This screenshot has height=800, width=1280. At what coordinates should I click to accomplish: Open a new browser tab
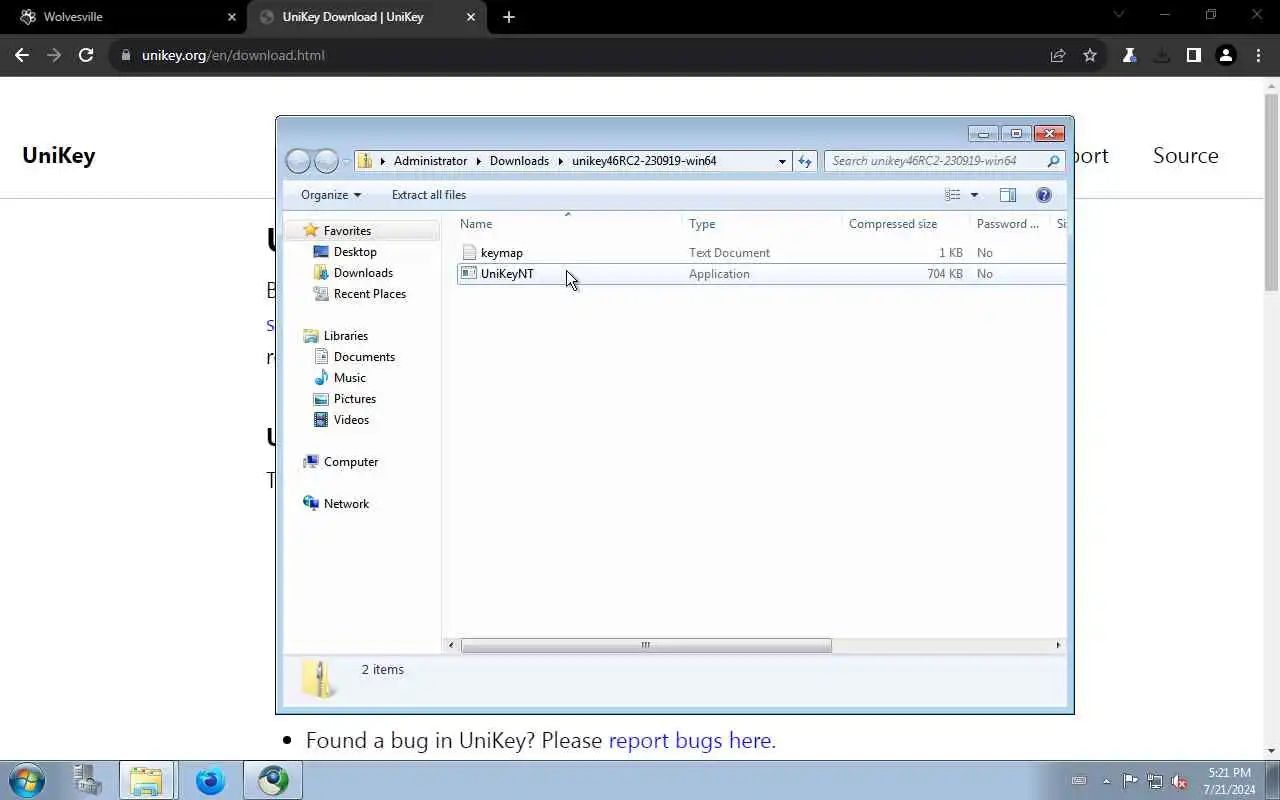[509, 17]
